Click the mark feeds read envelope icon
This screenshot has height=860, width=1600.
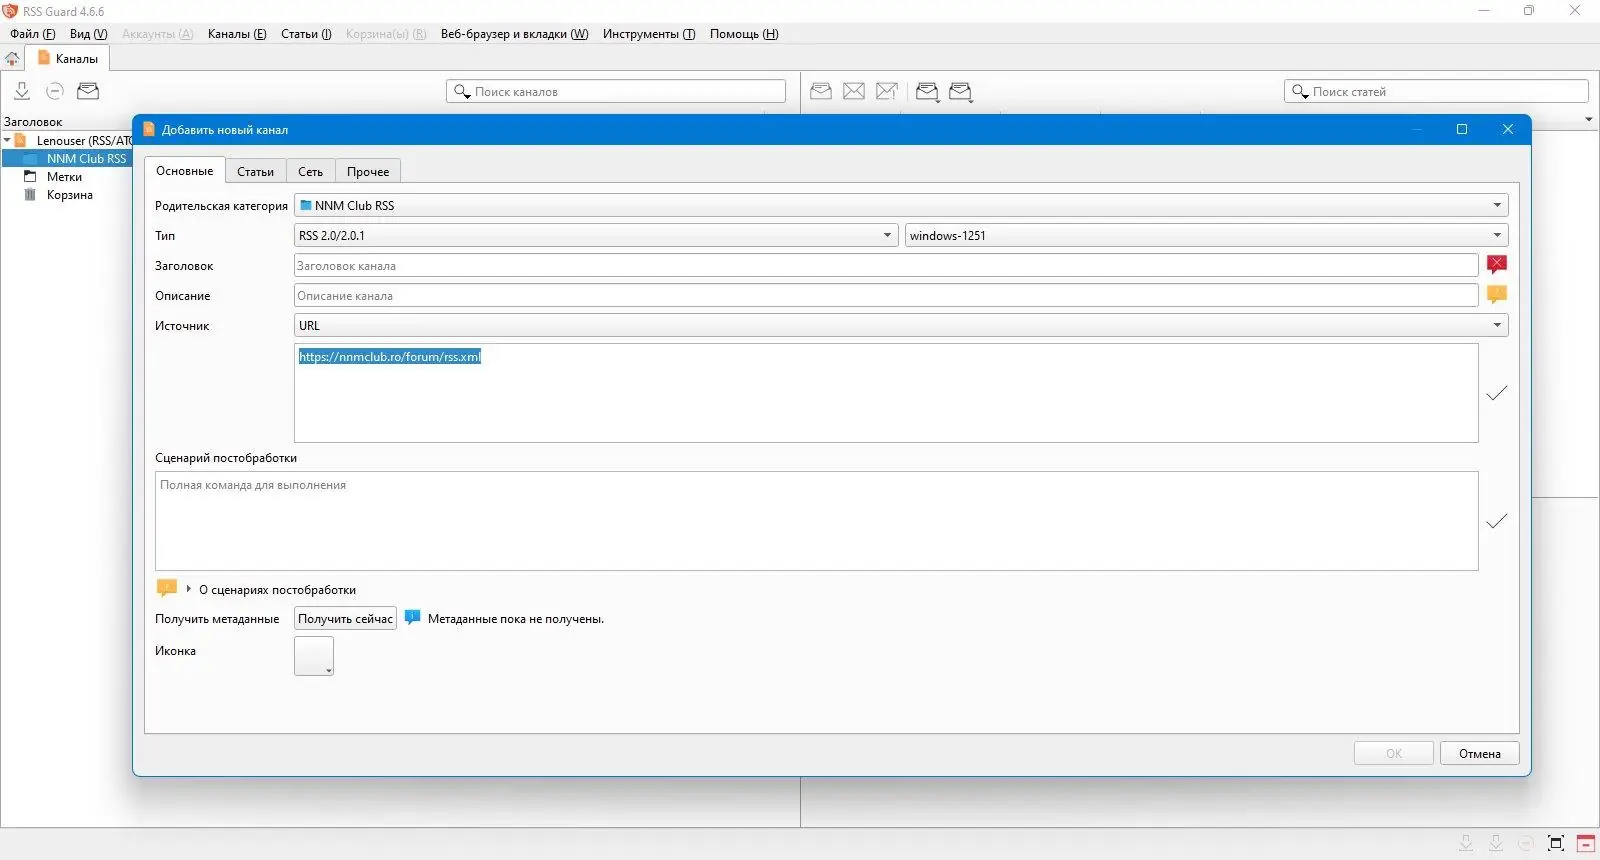coord(88,91)
